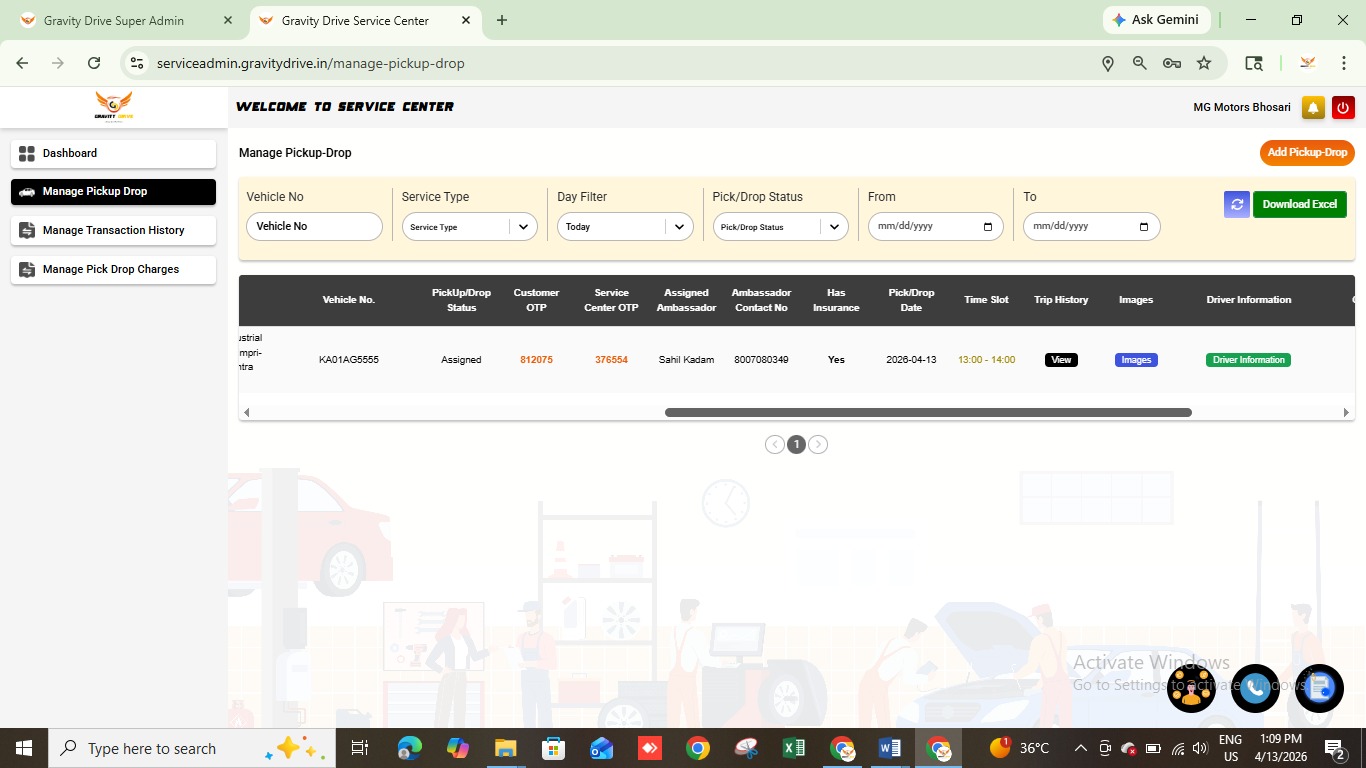This screenshot has width=1366, height=768.
Task: Open Manage Transaction History in sidebar
Action: 113,230
